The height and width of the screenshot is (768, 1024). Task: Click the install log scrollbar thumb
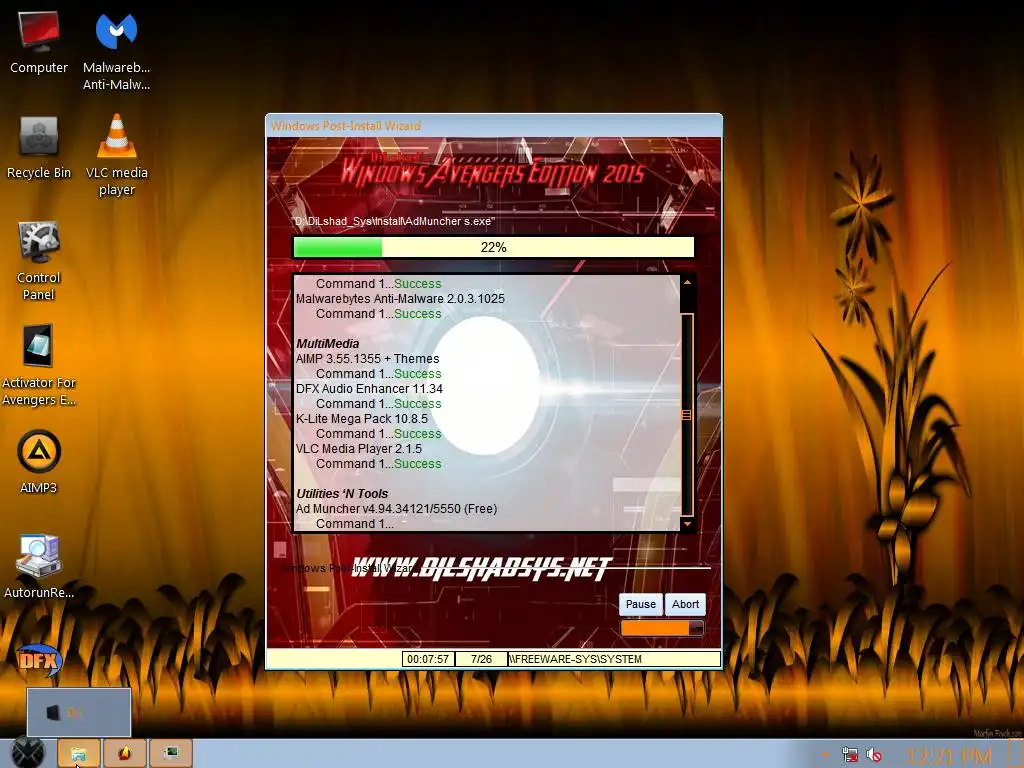[x=687, y=415]
